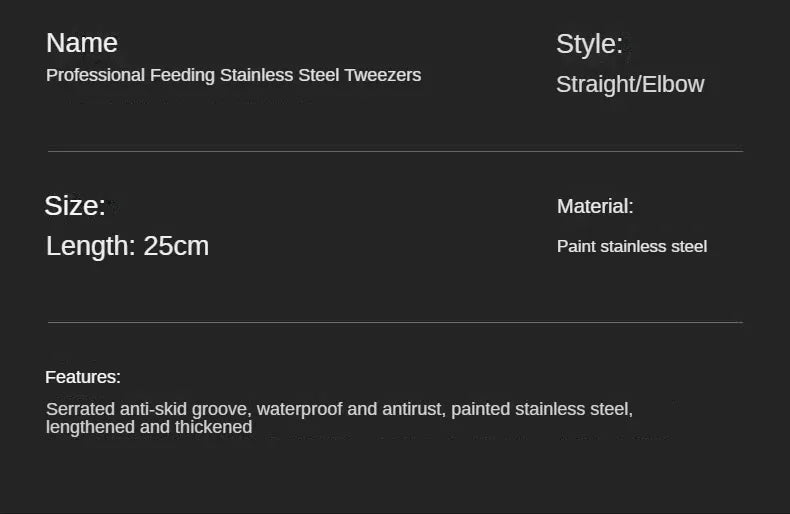790x514 pixels.
Task: Click the "Material:" heading
Action: 595,206
